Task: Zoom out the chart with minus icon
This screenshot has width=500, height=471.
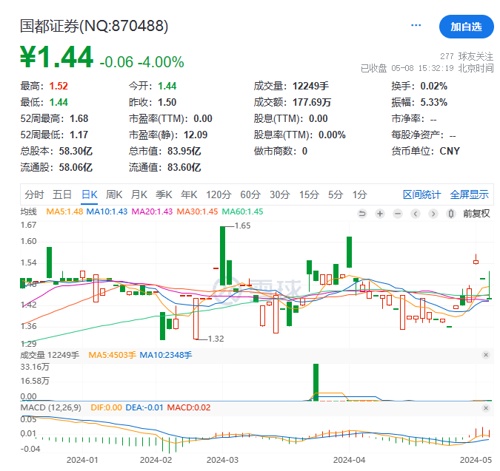Action: coord(398,214)
